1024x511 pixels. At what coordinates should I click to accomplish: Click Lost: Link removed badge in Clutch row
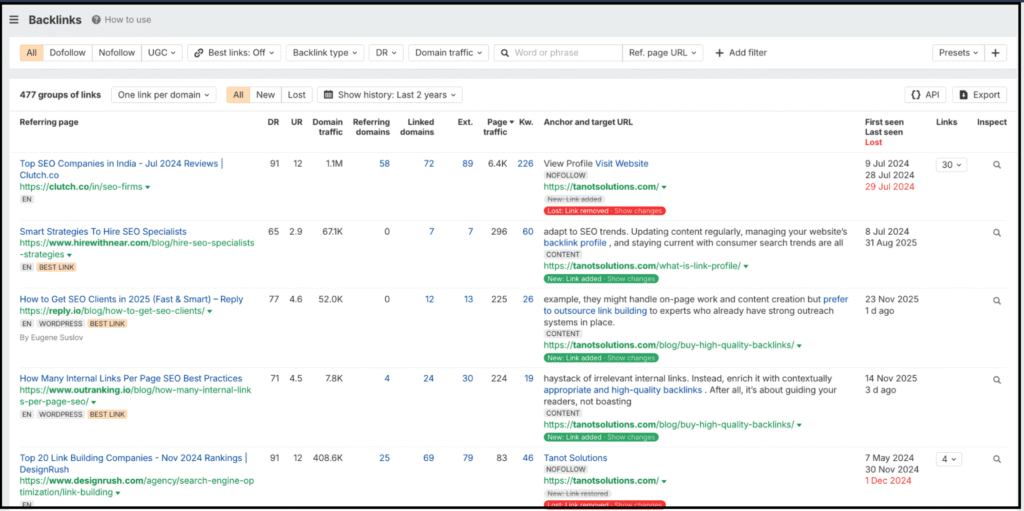coord(604,211)
